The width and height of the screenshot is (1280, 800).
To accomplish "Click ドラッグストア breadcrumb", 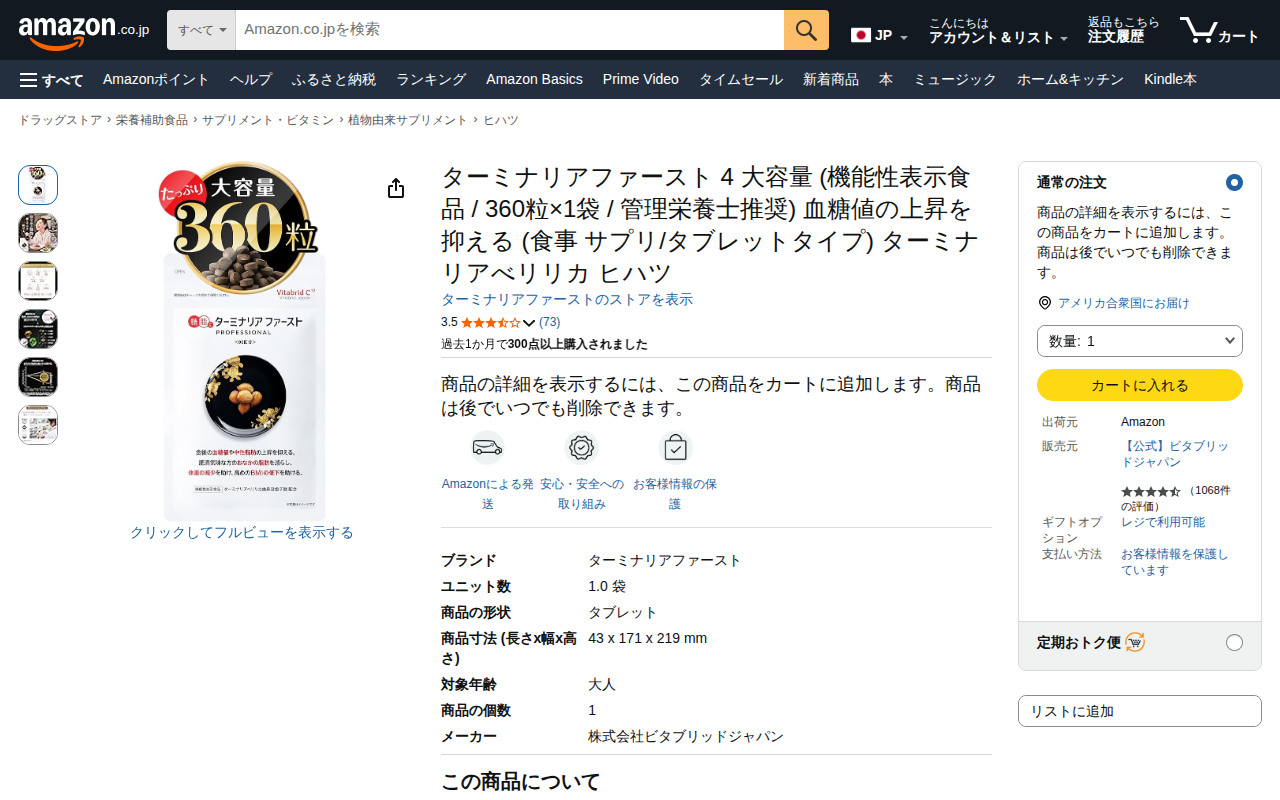I will click(x=60, y=120).
